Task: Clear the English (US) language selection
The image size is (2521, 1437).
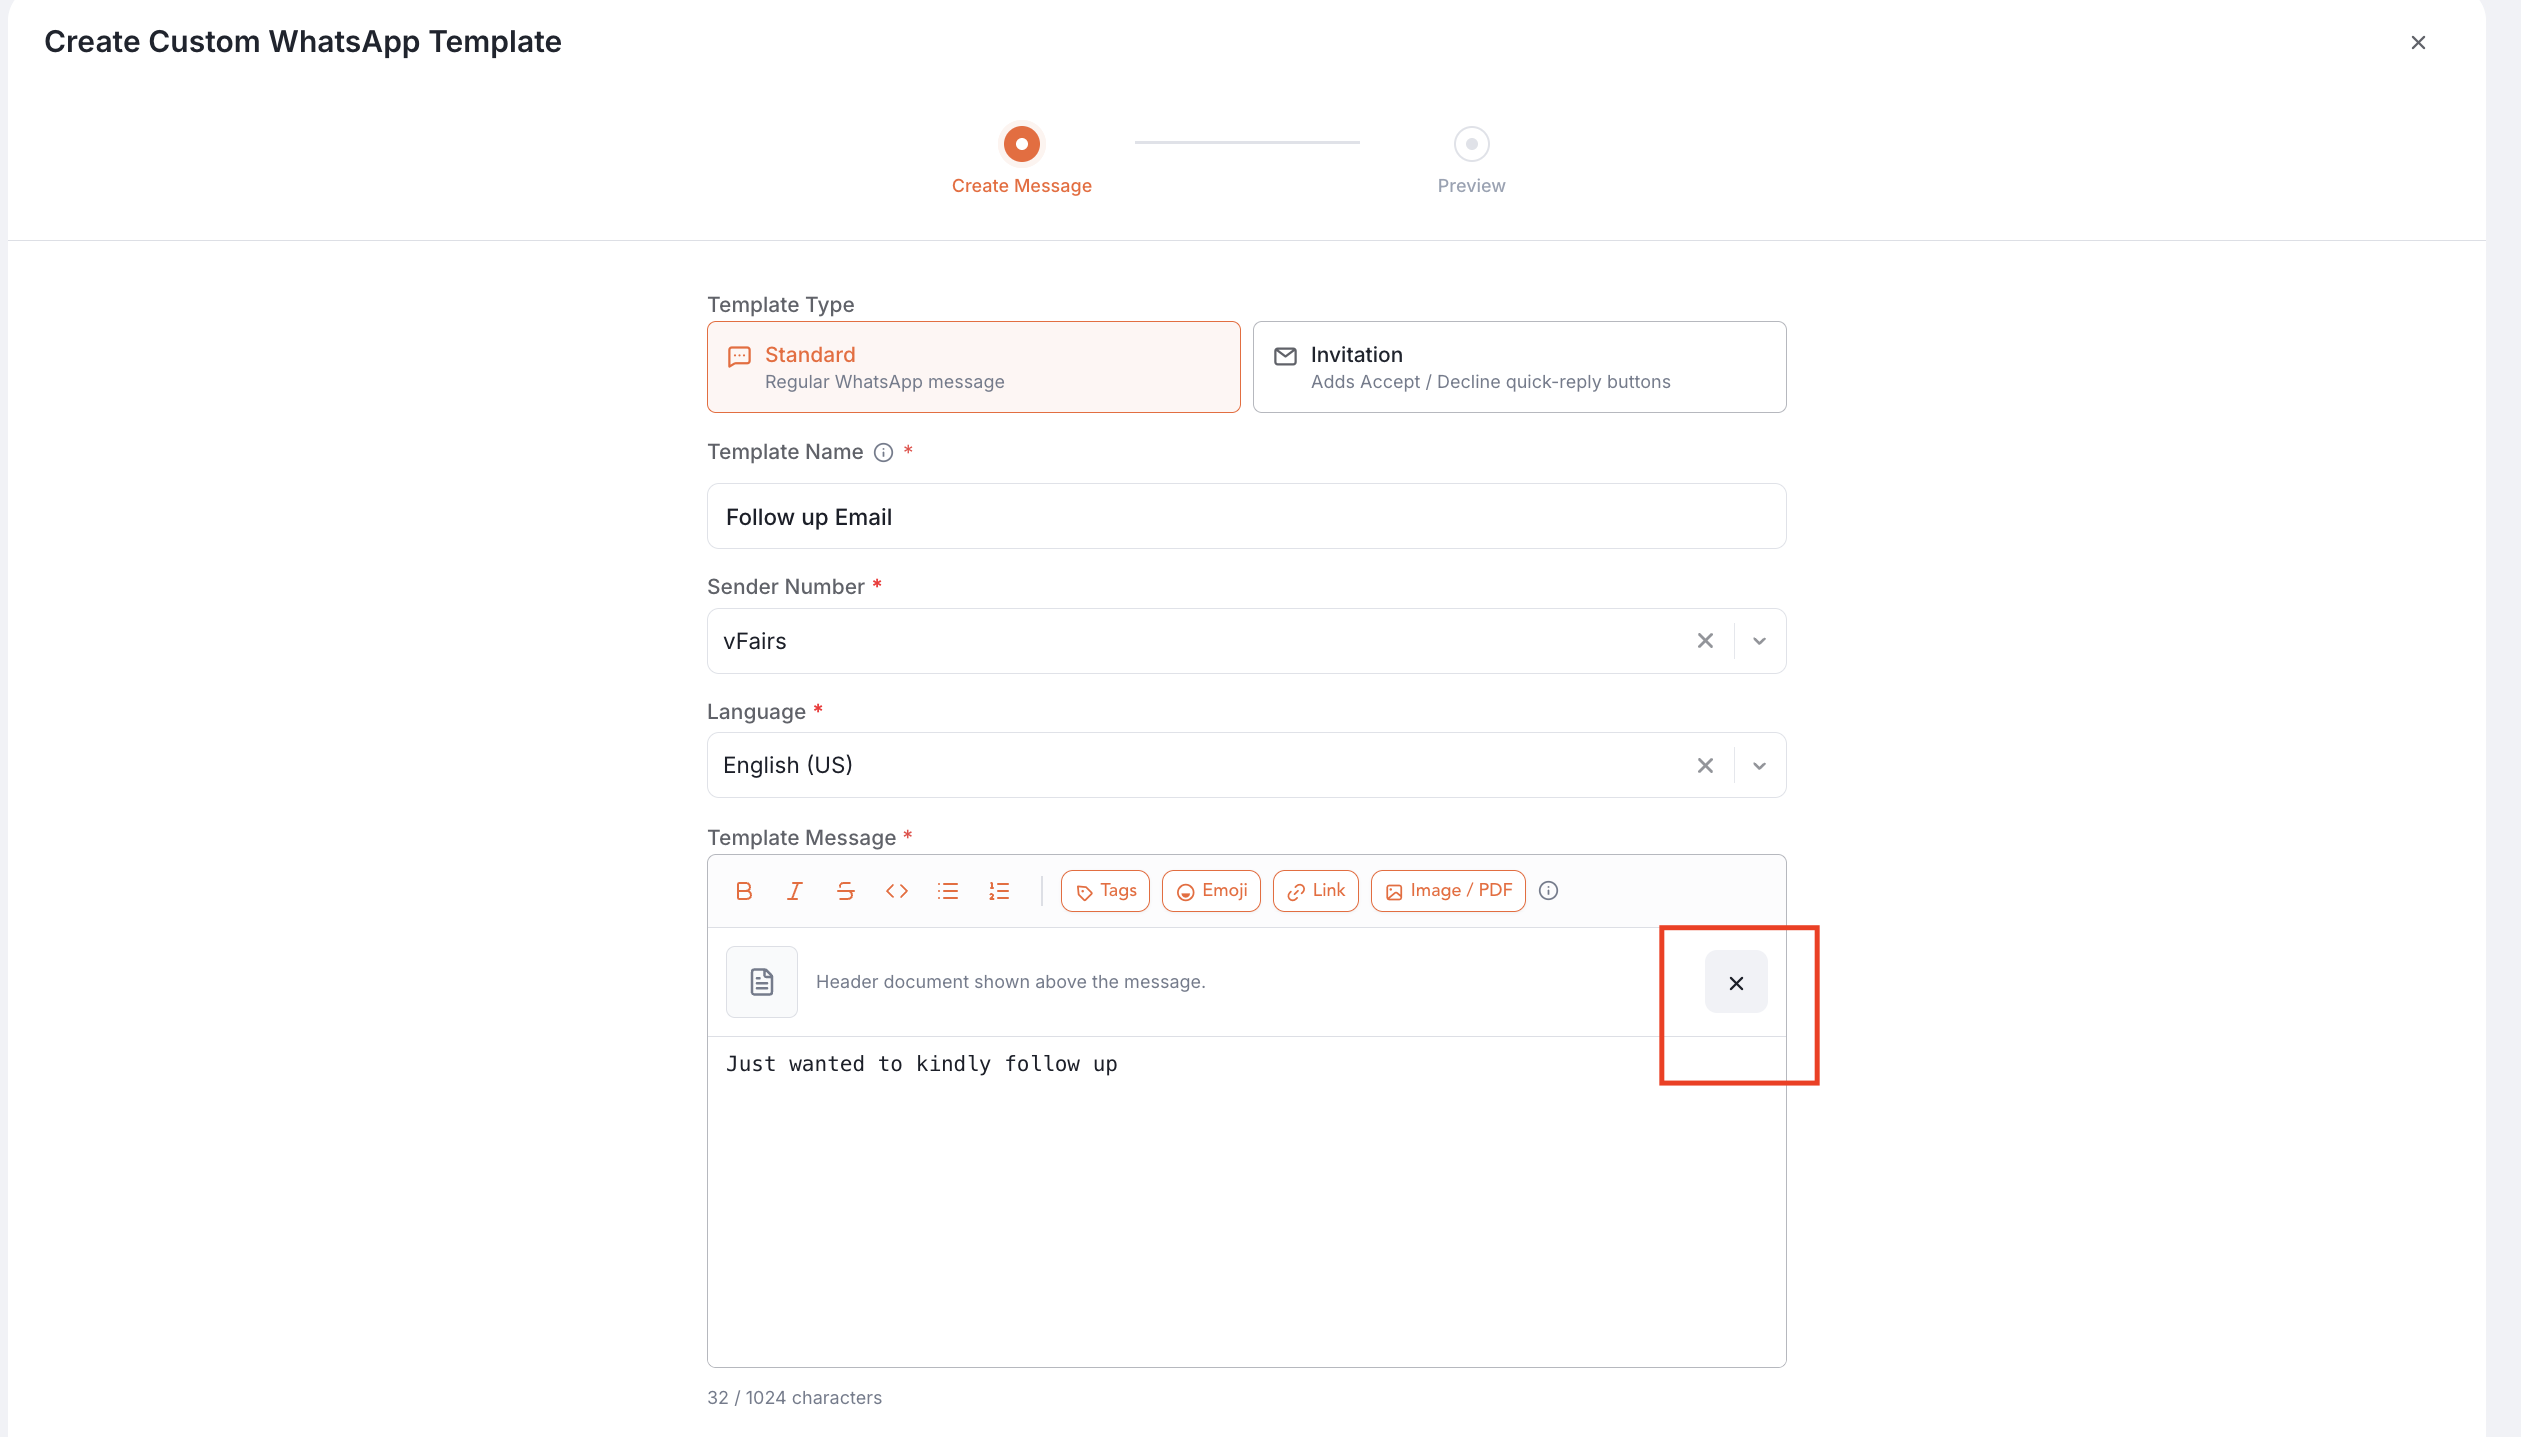Action: click(1706, 766)
